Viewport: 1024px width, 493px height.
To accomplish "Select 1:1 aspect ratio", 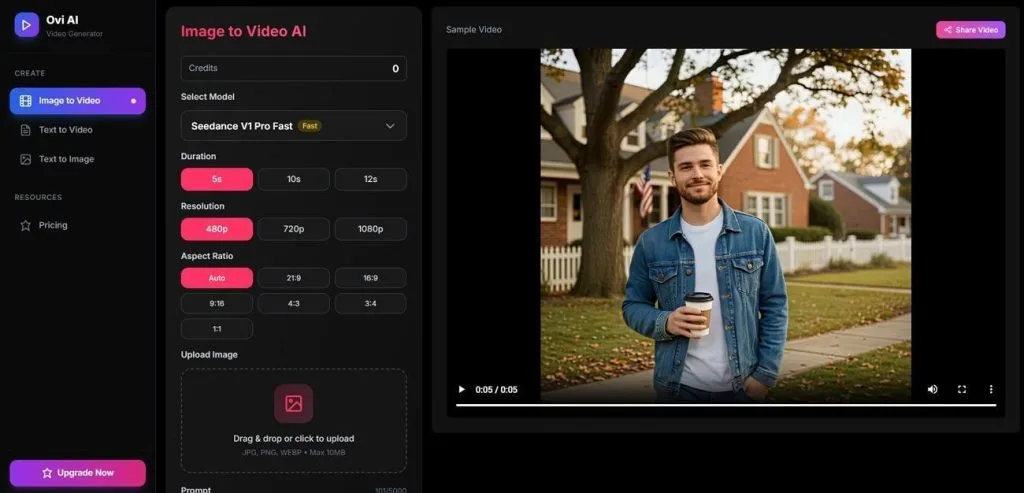I will (x=217, y=329).
